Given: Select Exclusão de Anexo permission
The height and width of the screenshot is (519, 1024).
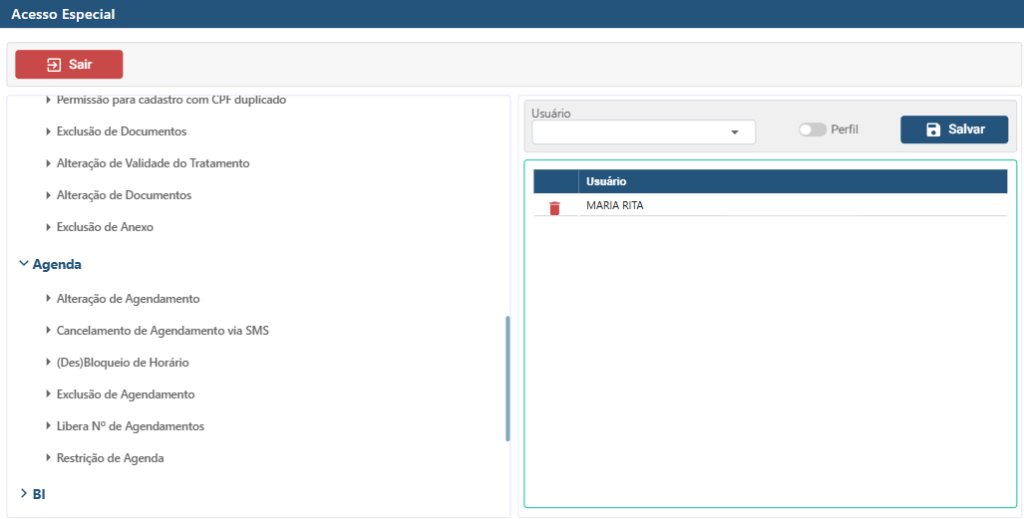Looking at the screenshot, I should pos(105,228).
